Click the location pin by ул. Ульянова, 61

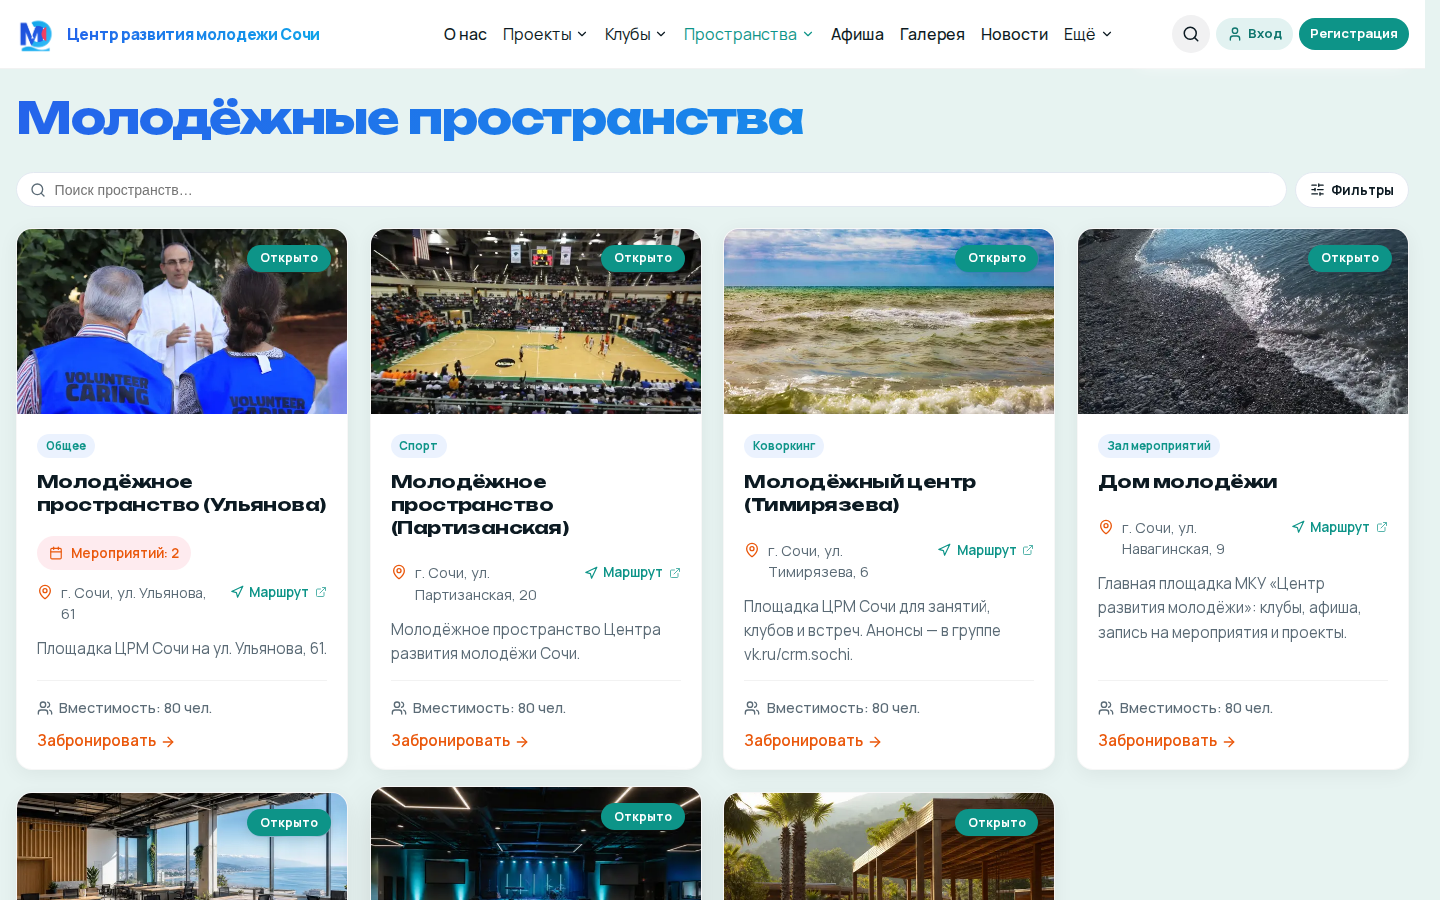point(45,592)
